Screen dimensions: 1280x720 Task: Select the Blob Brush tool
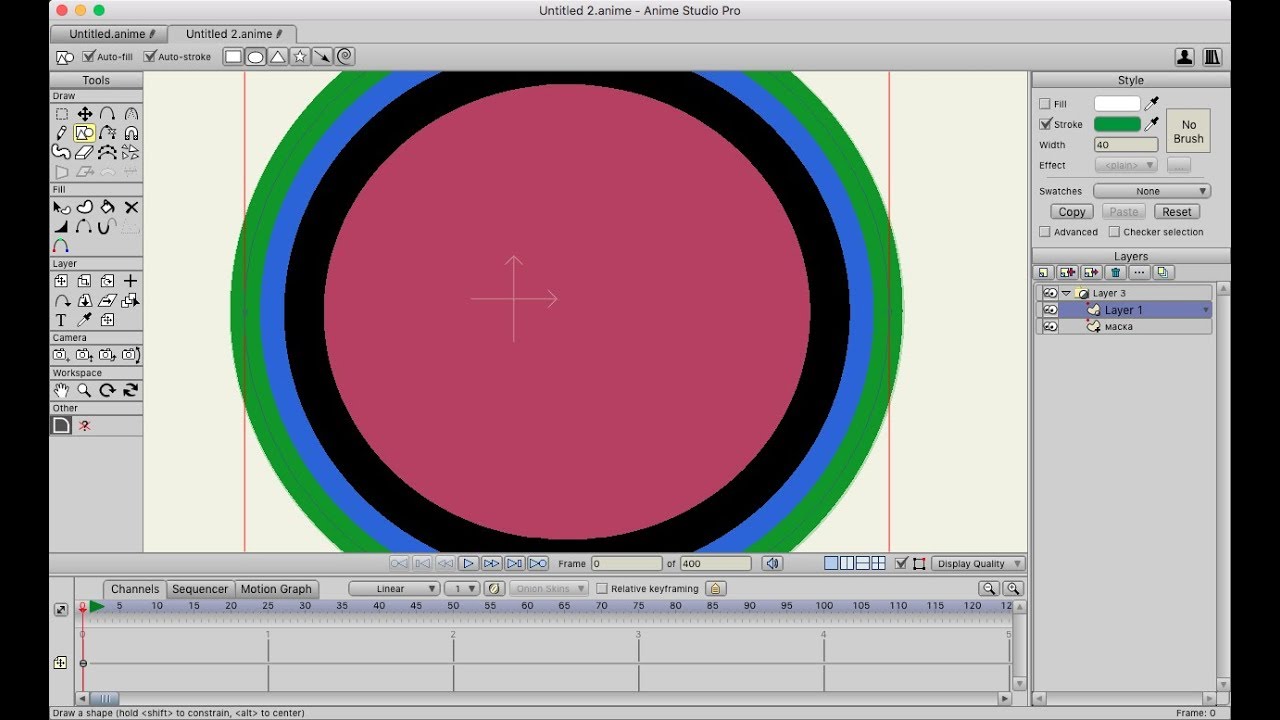62,152
